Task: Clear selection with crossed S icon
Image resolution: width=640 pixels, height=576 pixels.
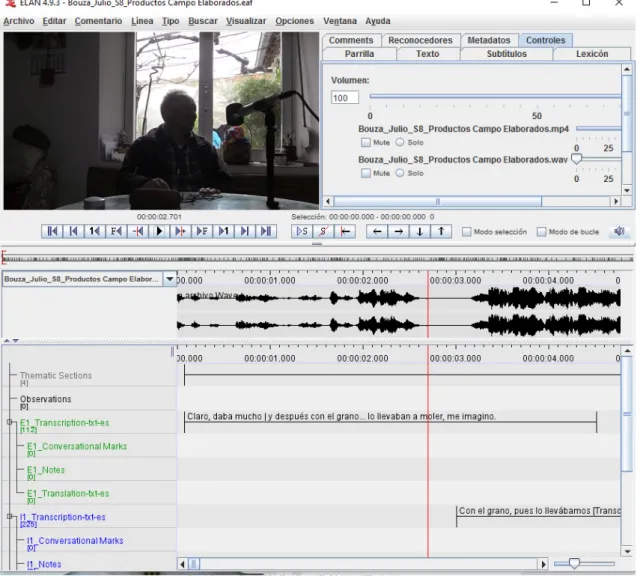Action: 323,231
